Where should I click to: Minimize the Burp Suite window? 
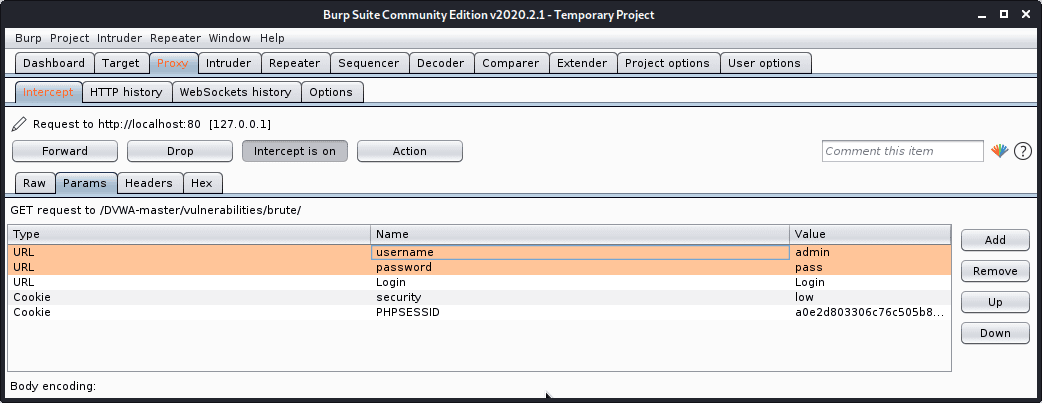pos(982,14)
